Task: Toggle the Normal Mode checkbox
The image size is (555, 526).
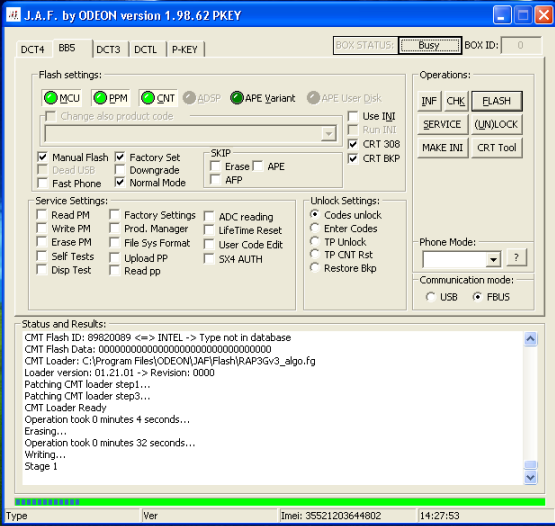Action: click(120, 183)
